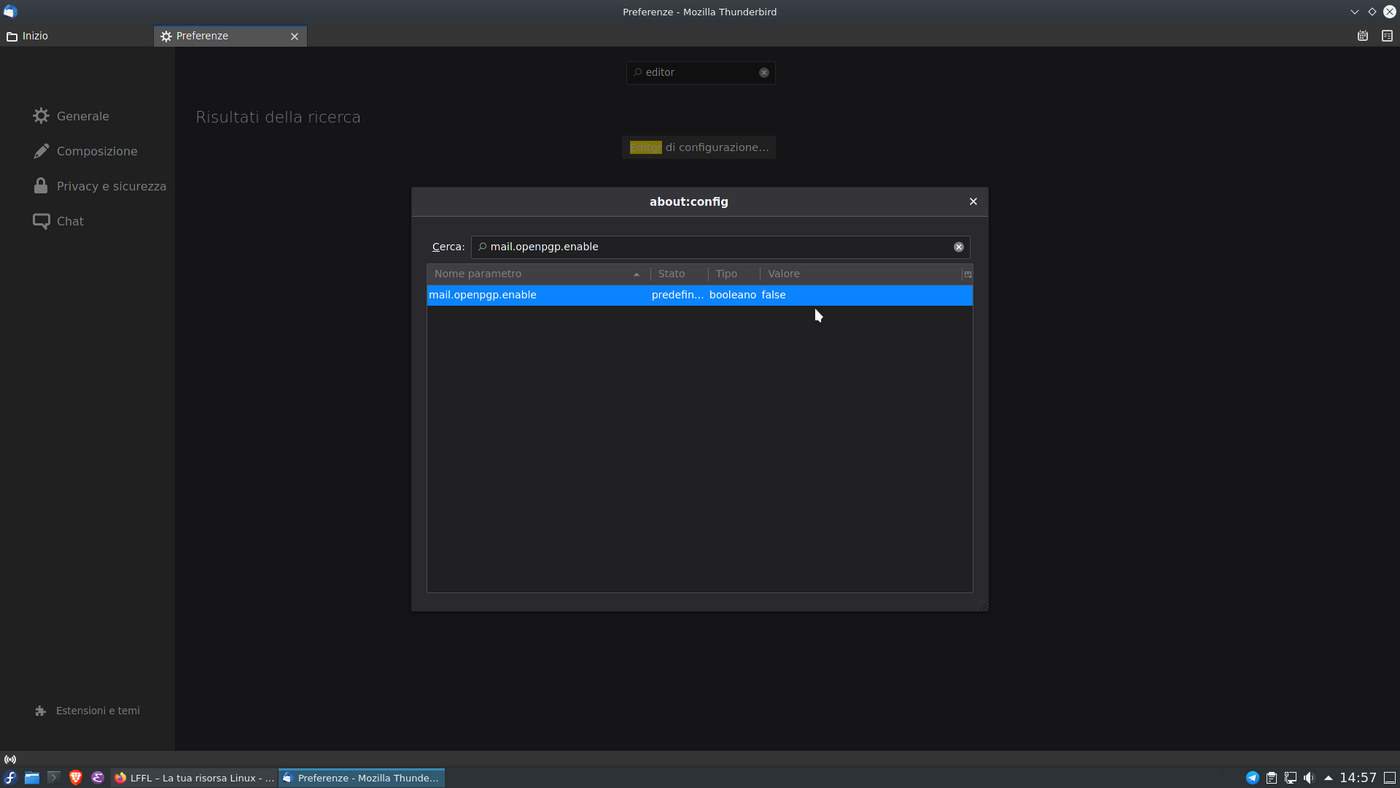Image resolution: width=1400 pixels, height=788 pixels.
Task: Click the Telegram tray icon
Action: click(1252, 778)
